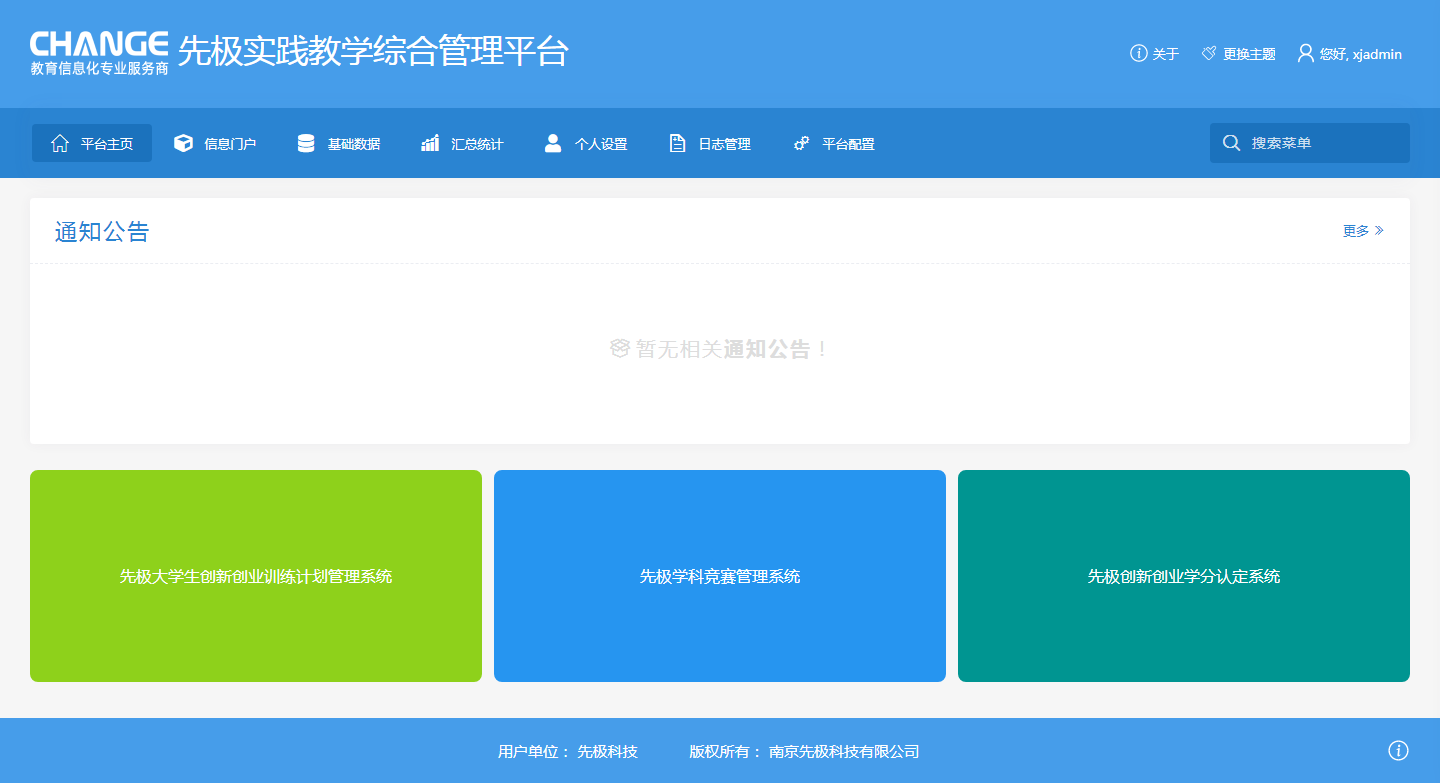Viewport: 1440px width, 783px height.
Task: Open 先极创新创业学分认定系统 teal tile
Action: tap(1184, 576)
